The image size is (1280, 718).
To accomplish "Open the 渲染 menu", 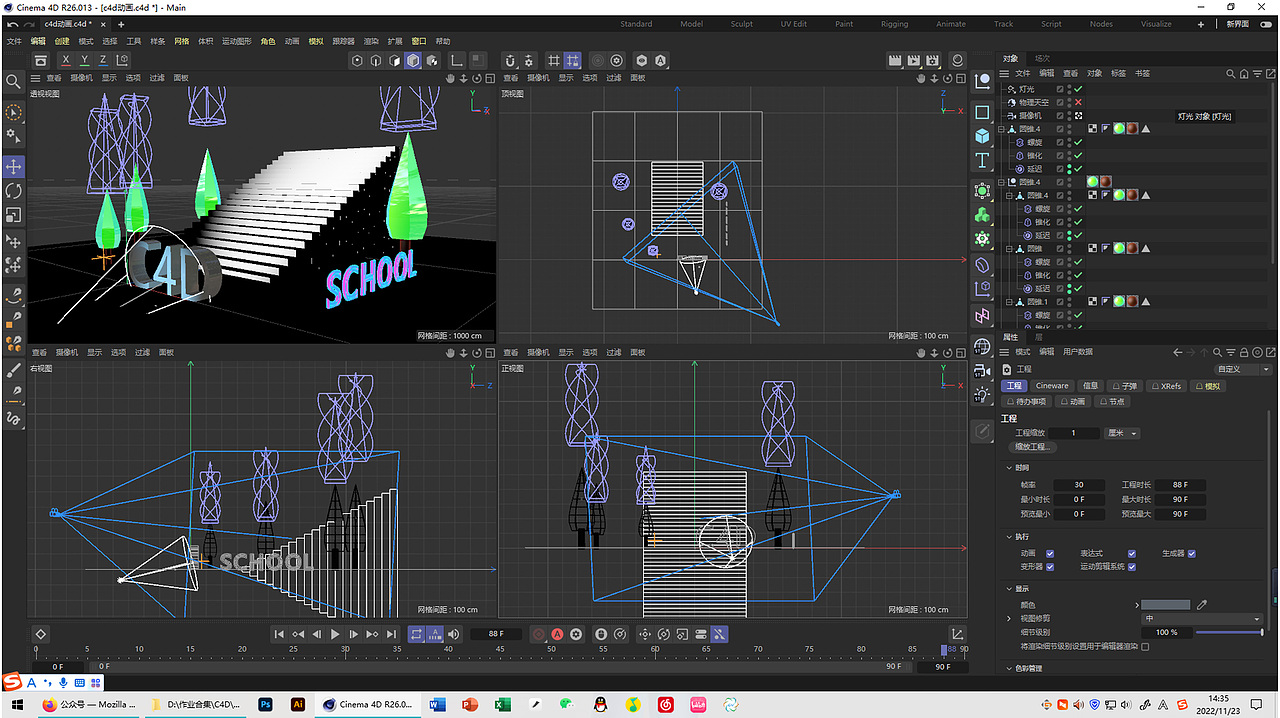I will coord(371,41).
